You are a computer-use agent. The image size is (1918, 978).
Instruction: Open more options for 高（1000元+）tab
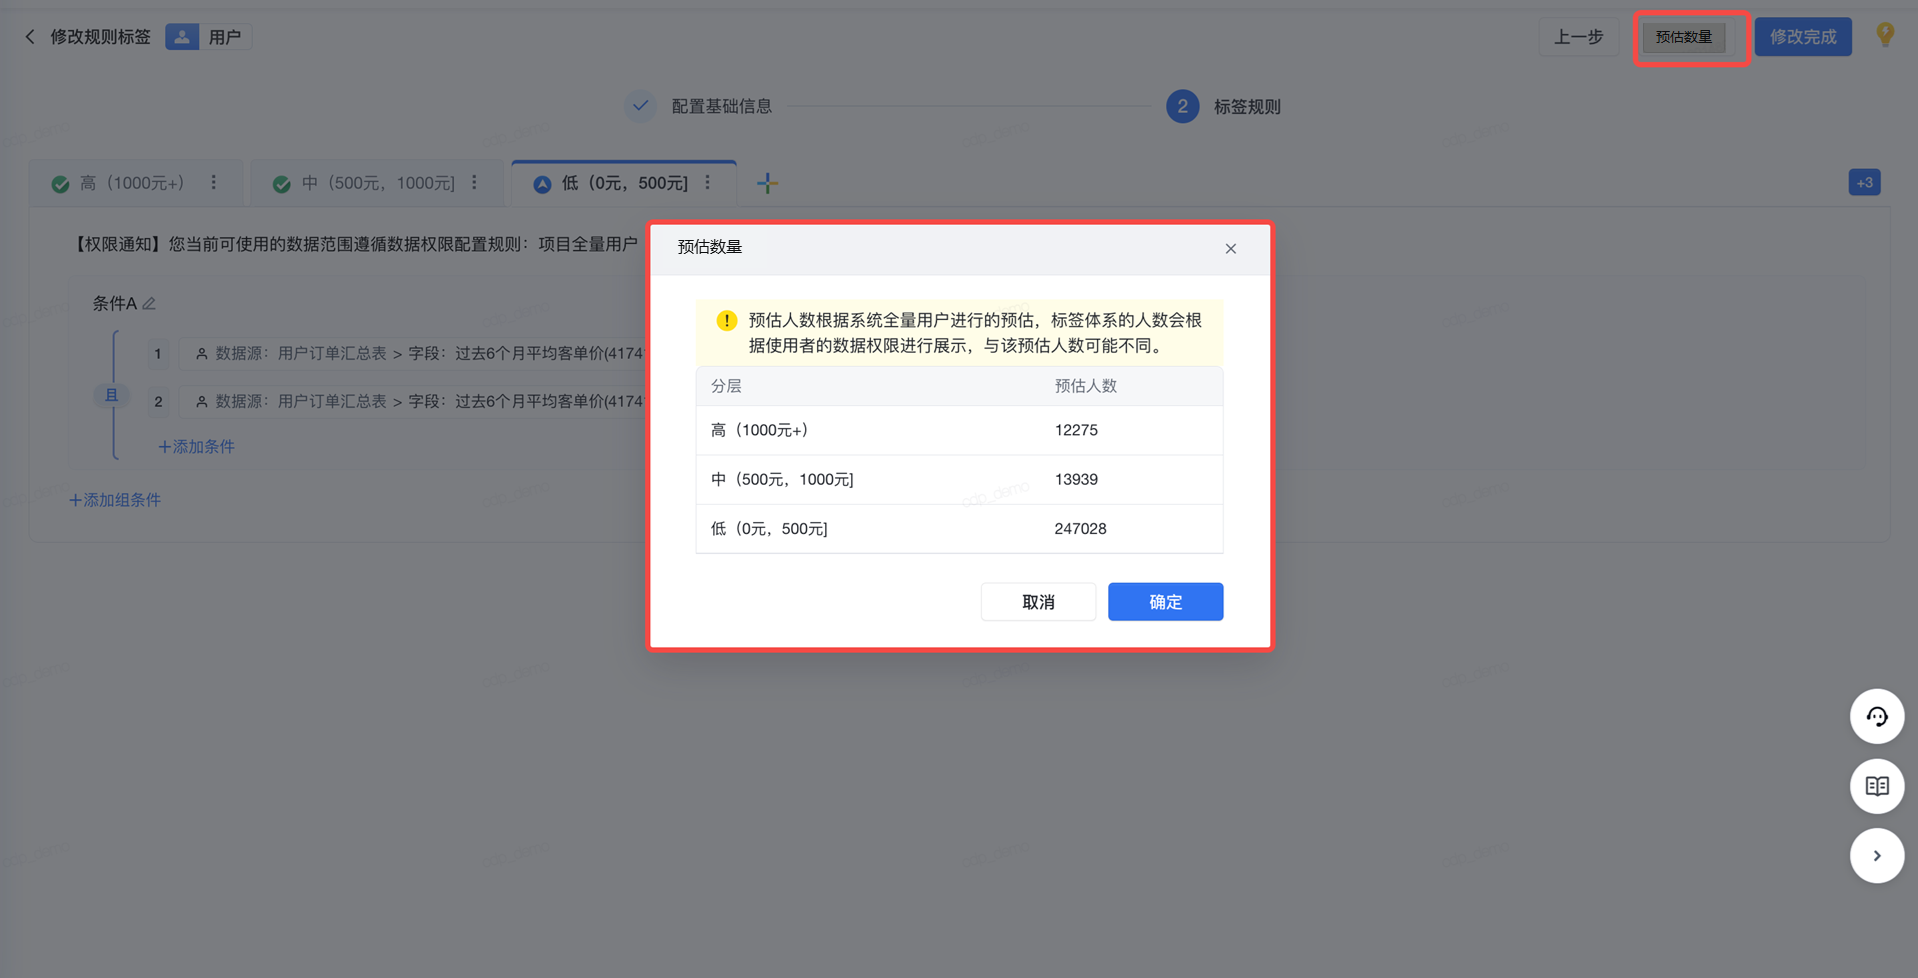214,183
